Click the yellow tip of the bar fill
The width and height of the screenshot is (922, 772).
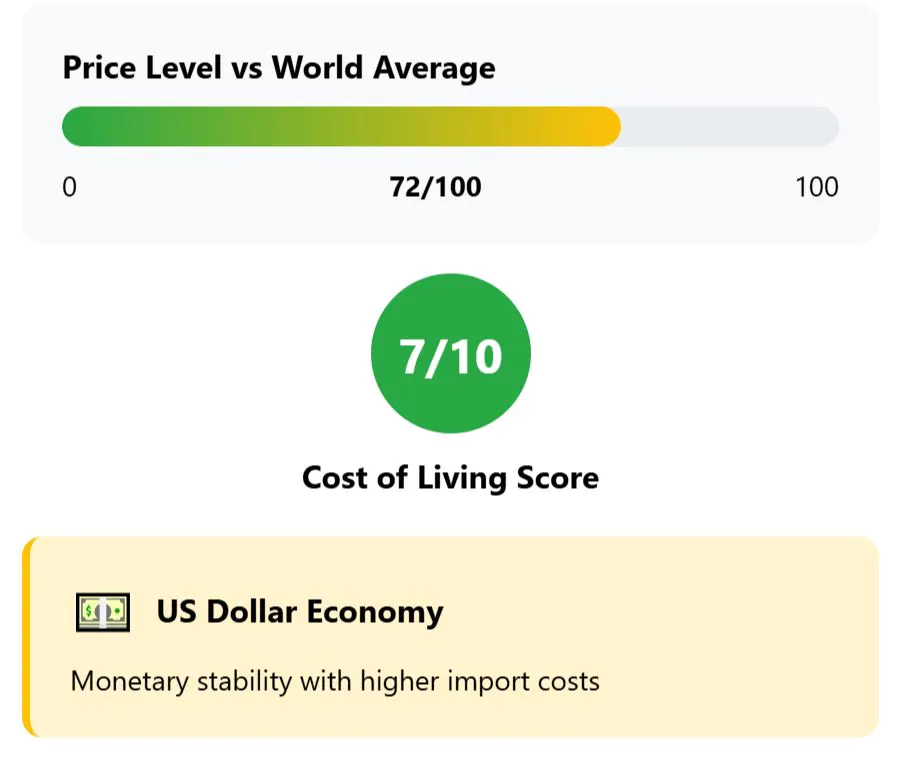click(x=600, y=126)
